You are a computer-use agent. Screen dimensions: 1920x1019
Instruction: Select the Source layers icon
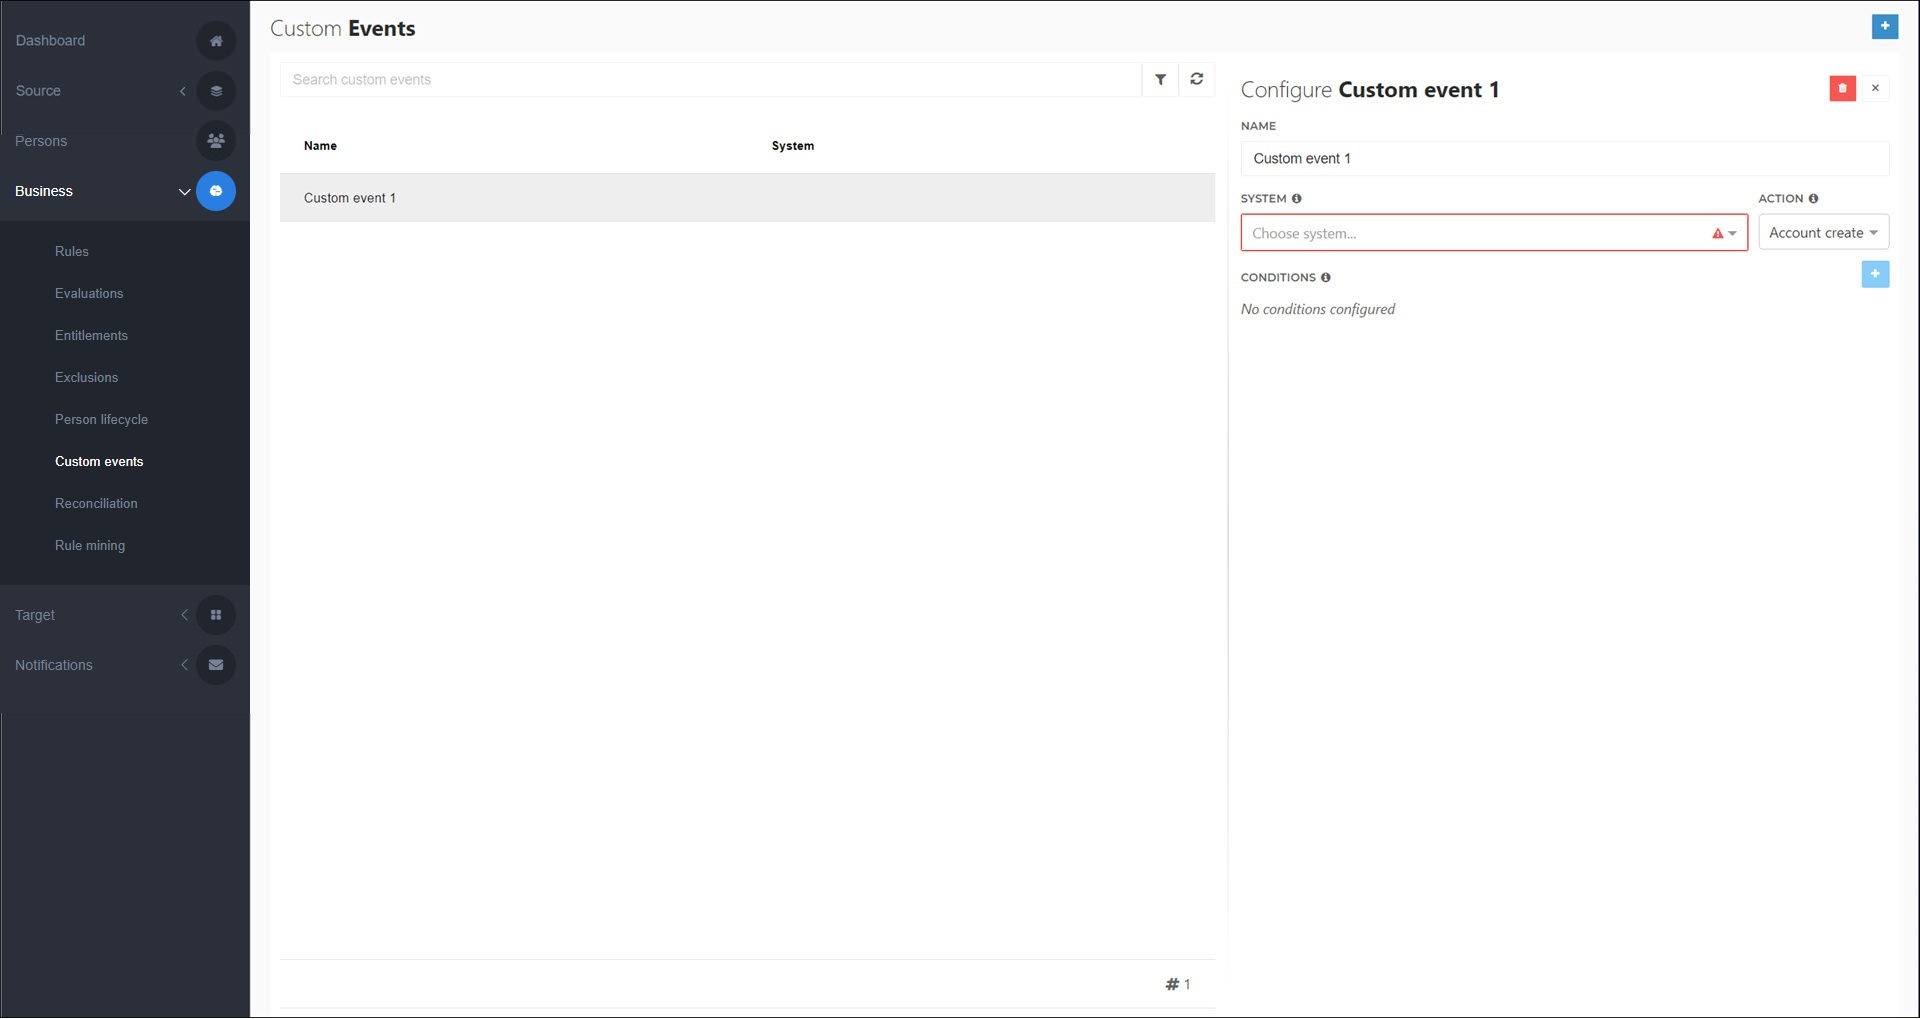coord(216,90)
